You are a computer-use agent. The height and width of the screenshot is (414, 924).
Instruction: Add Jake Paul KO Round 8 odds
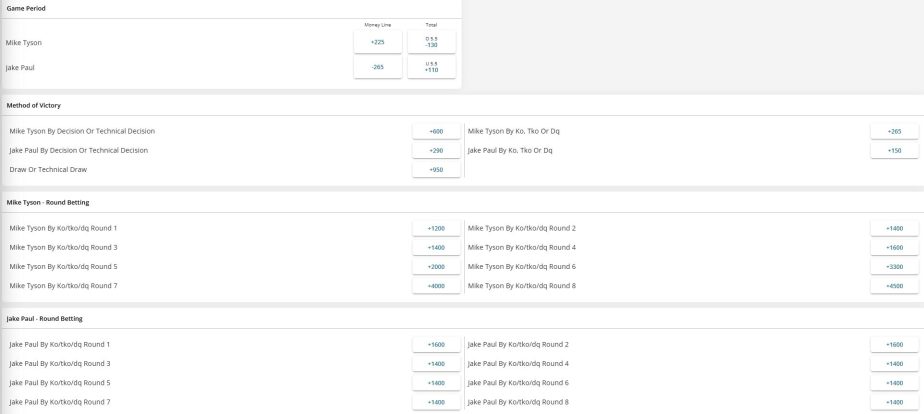(894, 402)
